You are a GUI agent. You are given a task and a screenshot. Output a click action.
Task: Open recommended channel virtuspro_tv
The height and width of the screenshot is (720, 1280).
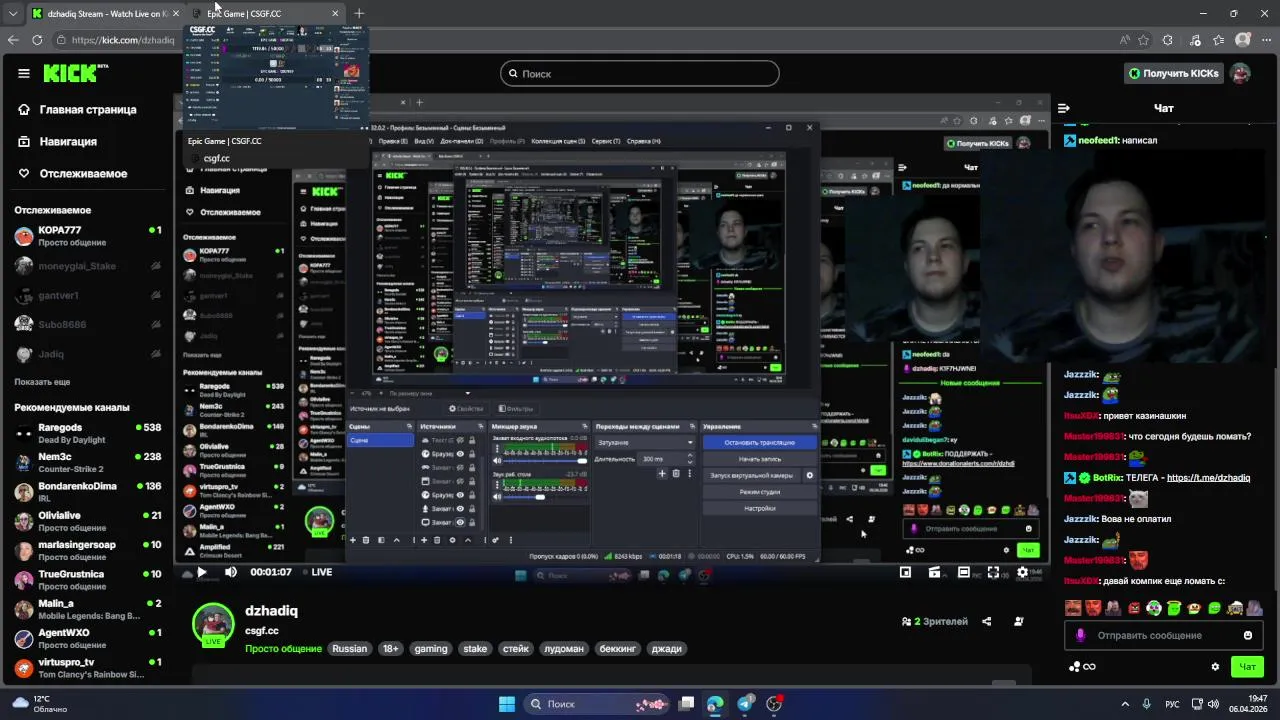[x=88, y=668]
